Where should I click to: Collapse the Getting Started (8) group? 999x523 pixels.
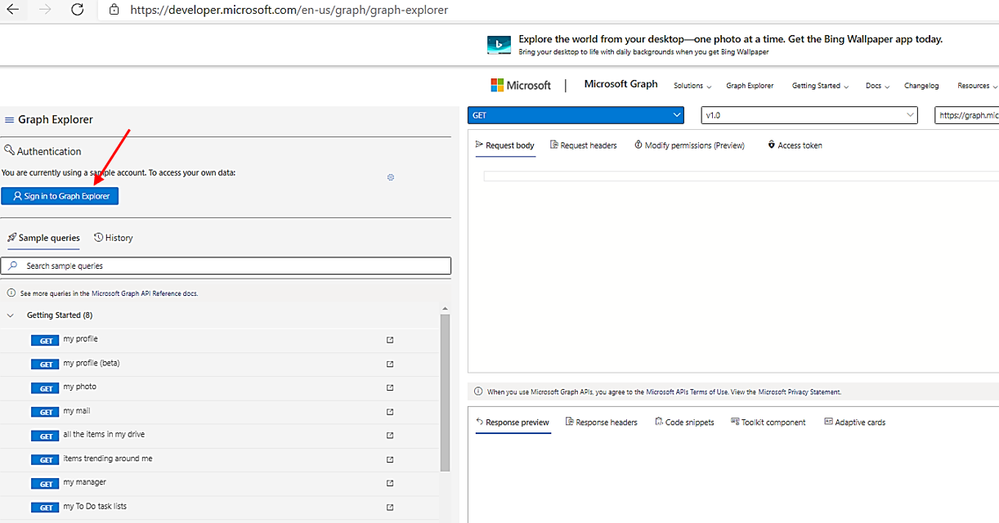click(10, 315)
